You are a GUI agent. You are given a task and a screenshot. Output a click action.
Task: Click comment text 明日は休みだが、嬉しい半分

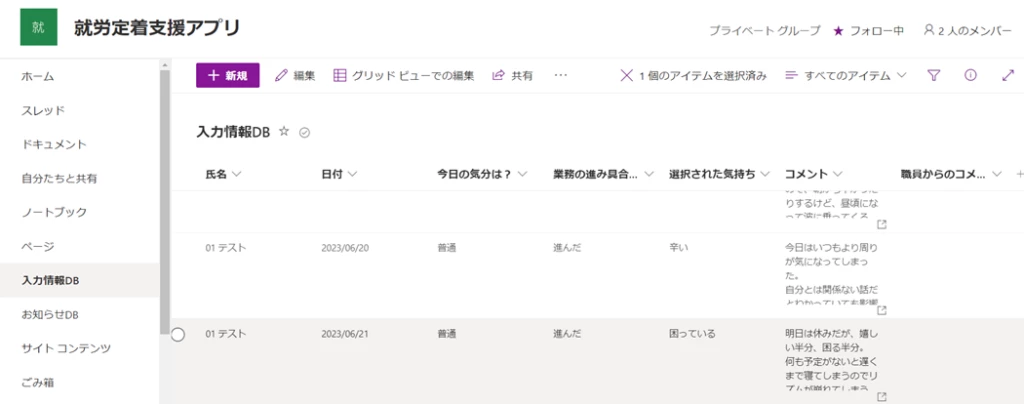(832, 340)
